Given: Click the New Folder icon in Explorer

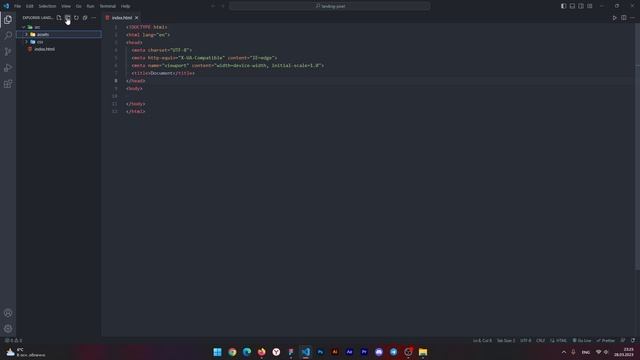Looking at the screenshot, I should click(68, 18).
